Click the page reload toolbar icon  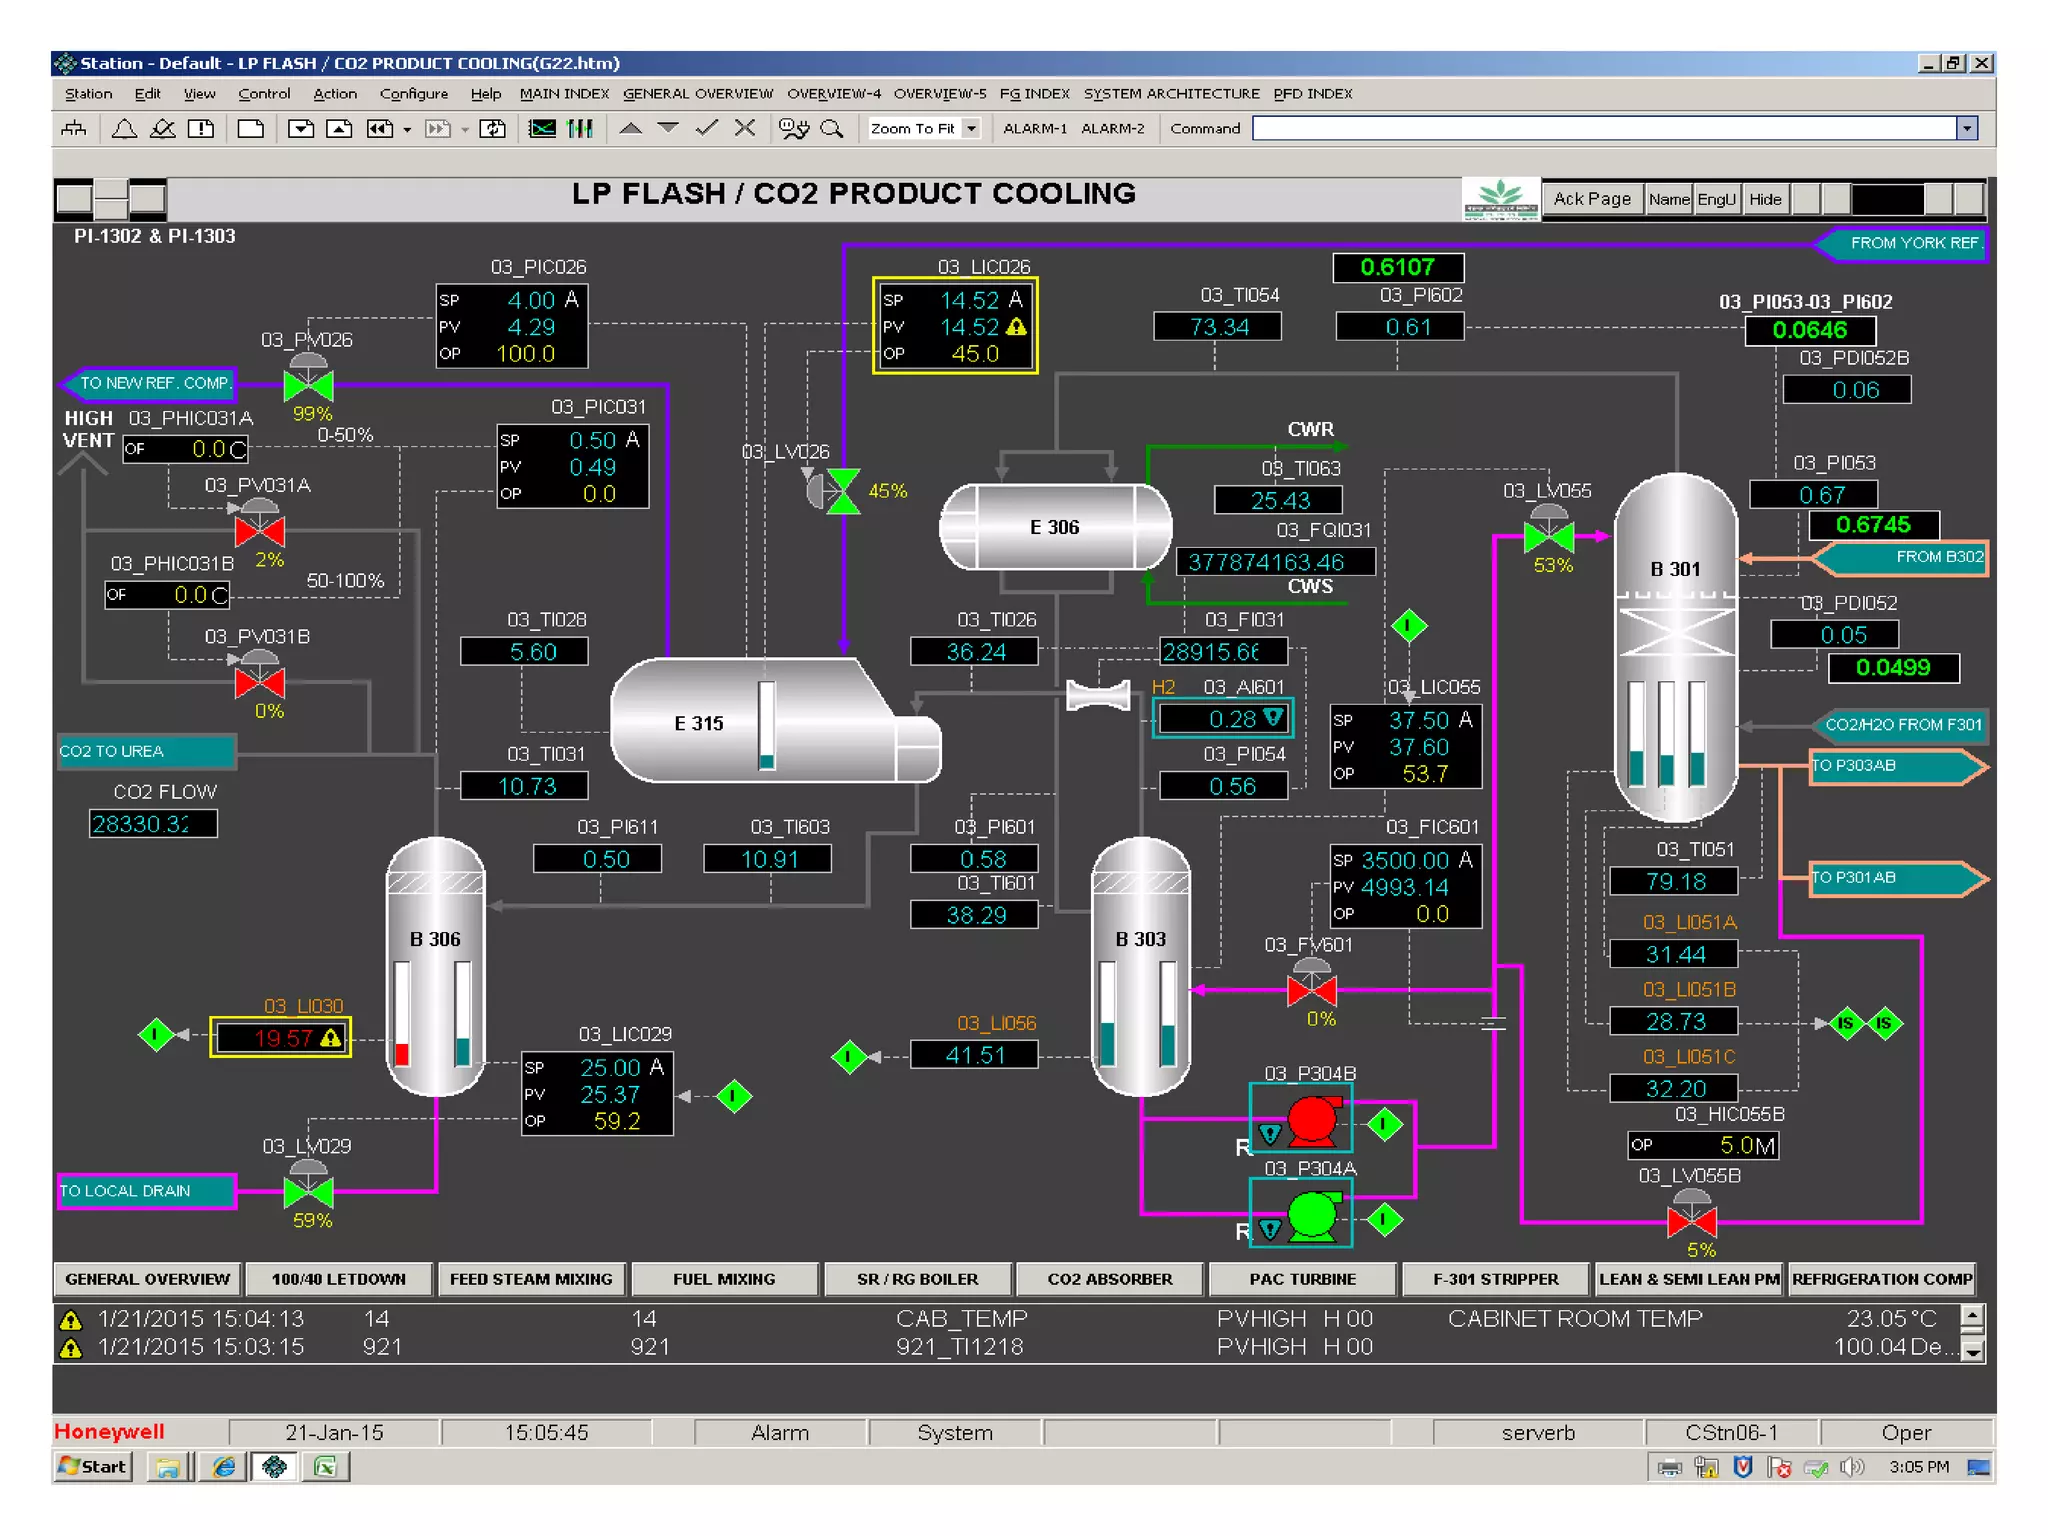[x=493, y=129]
